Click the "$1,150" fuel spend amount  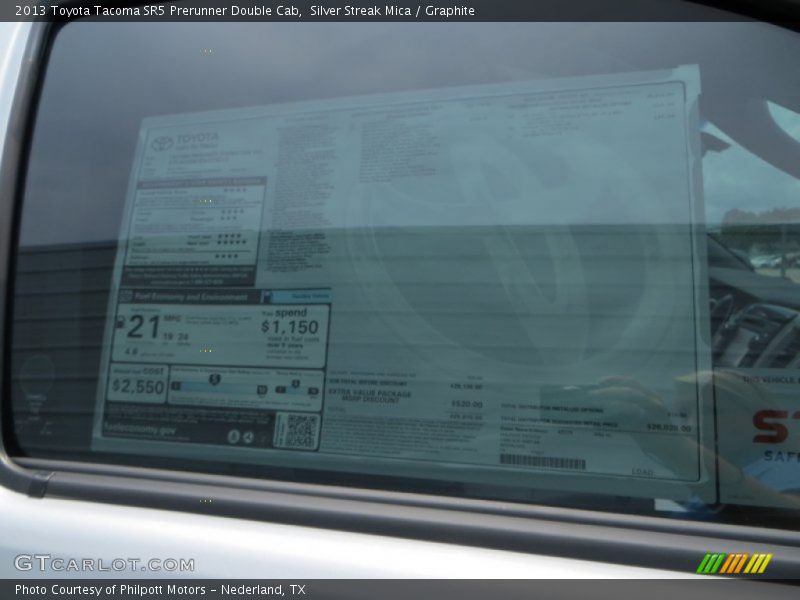click(290, 327)
